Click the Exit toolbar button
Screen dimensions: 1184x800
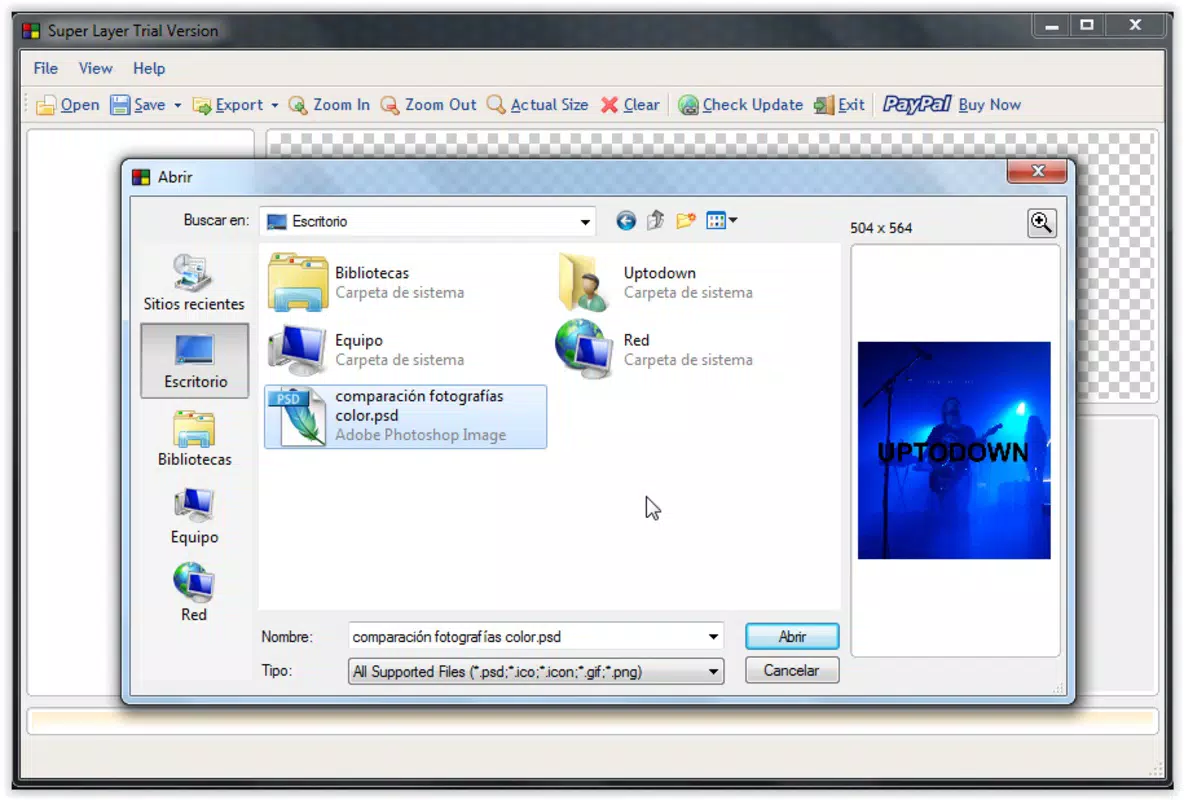point(839,105)
